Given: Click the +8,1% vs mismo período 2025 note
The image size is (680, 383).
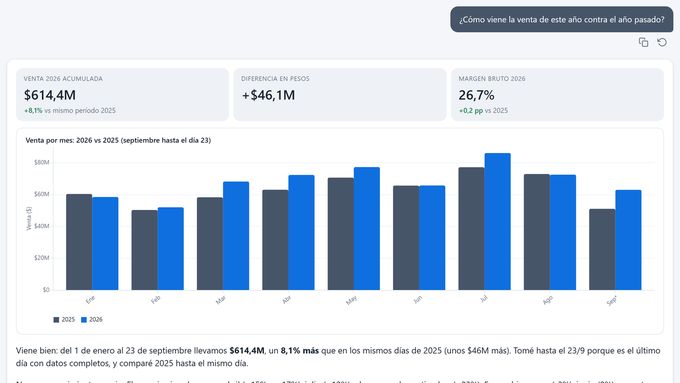Looking at the screenshot, I should (70, 111).
